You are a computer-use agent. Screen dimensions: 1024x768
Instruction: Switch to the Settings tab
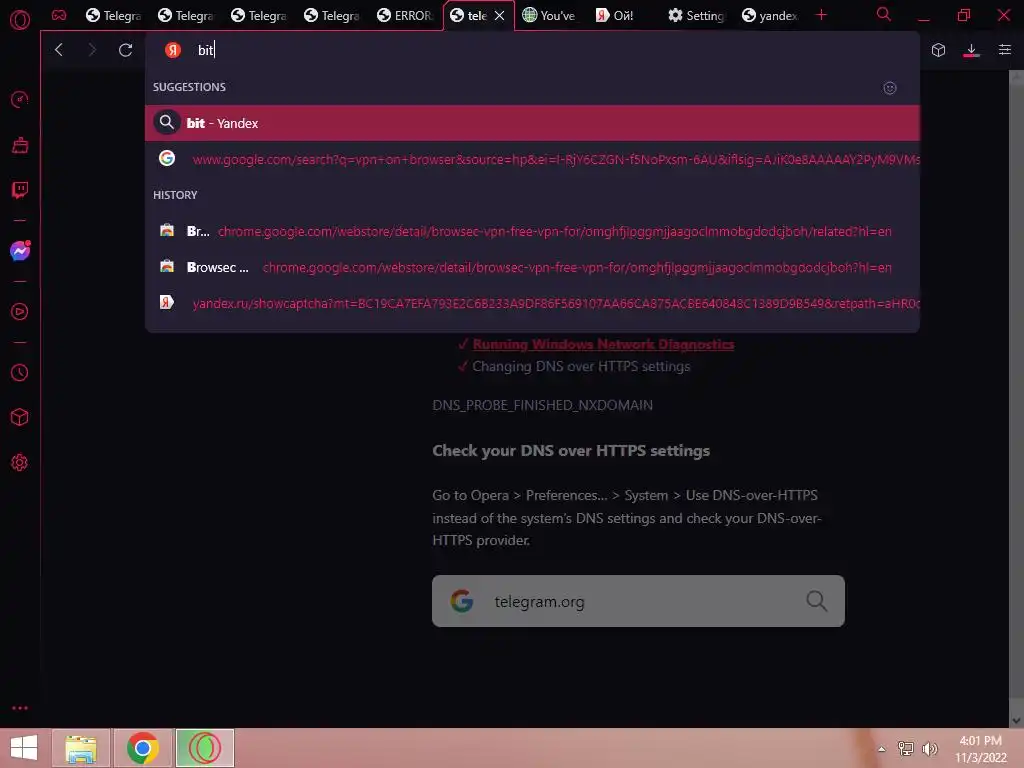tap(696, 16)
